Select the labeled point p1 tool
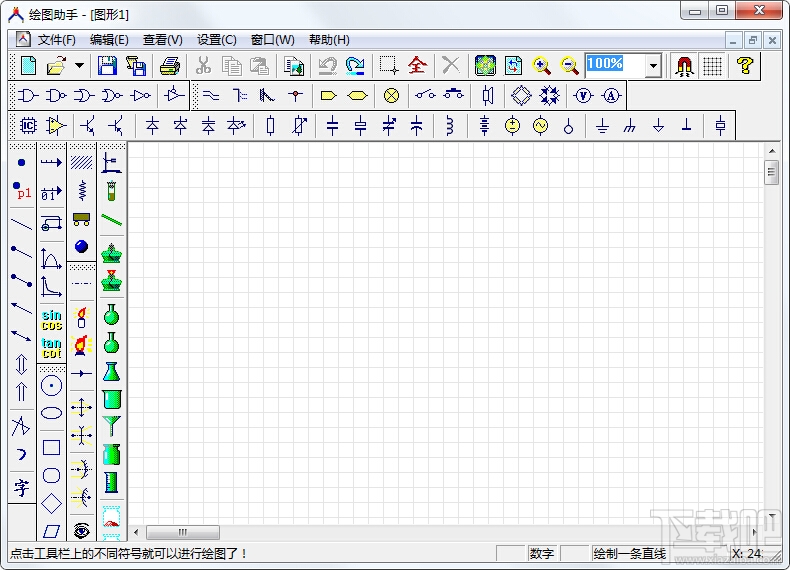Viewport: 790px width, 570px height. pyautogui.click(x=22, y=191)
